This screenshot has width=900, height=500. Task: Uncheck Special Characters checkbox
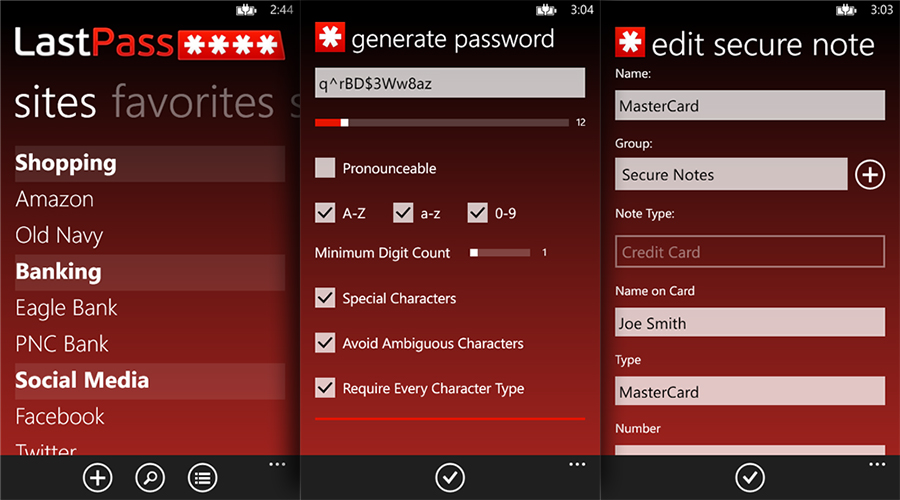point(325,298)
